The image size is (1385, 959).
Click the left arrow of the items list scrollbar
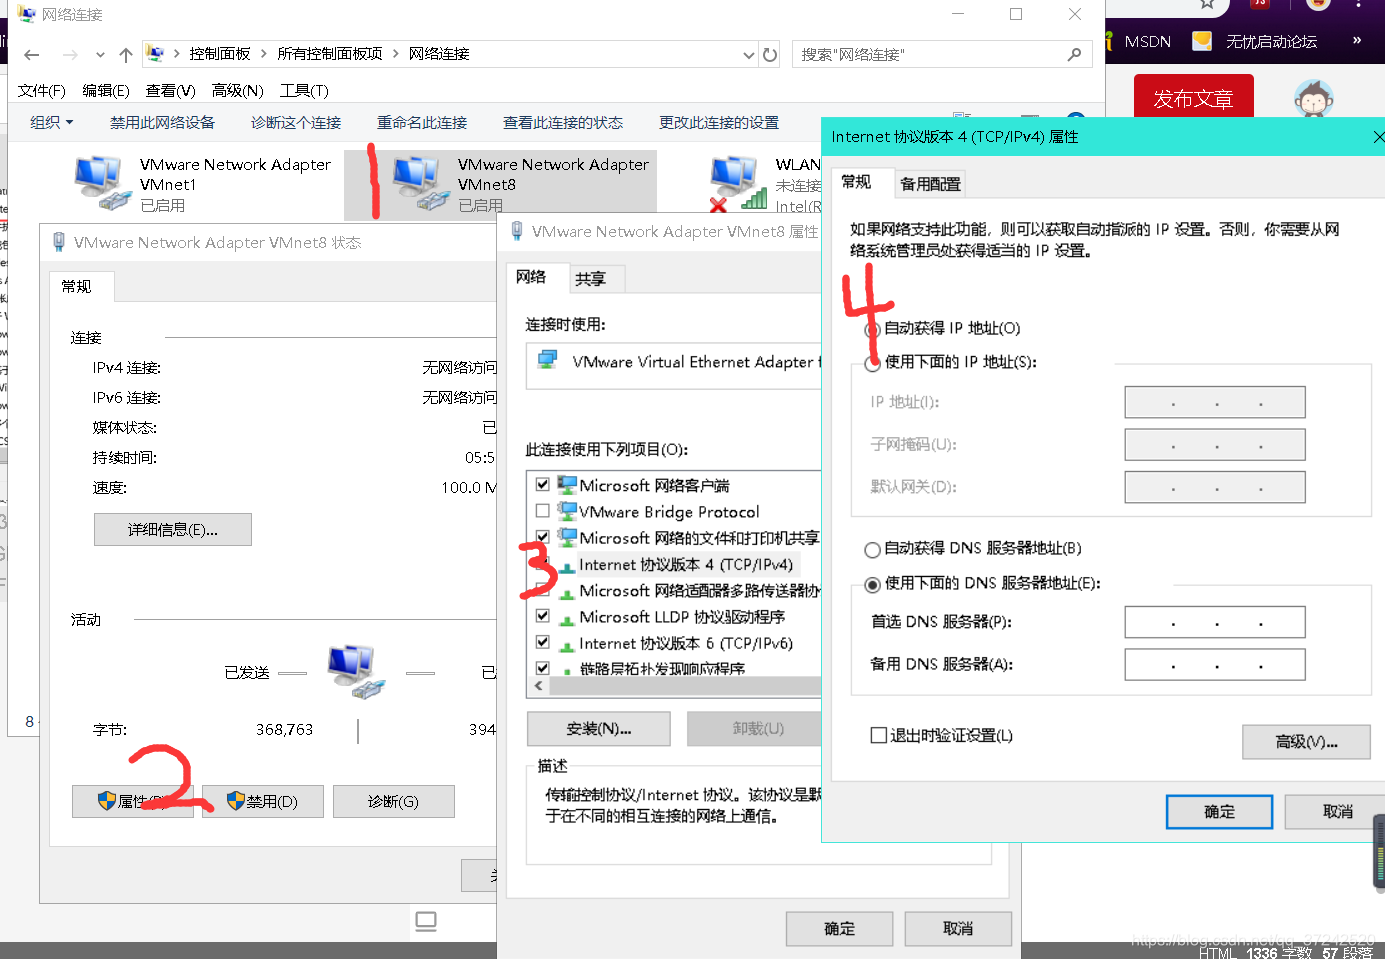(539, 686)
